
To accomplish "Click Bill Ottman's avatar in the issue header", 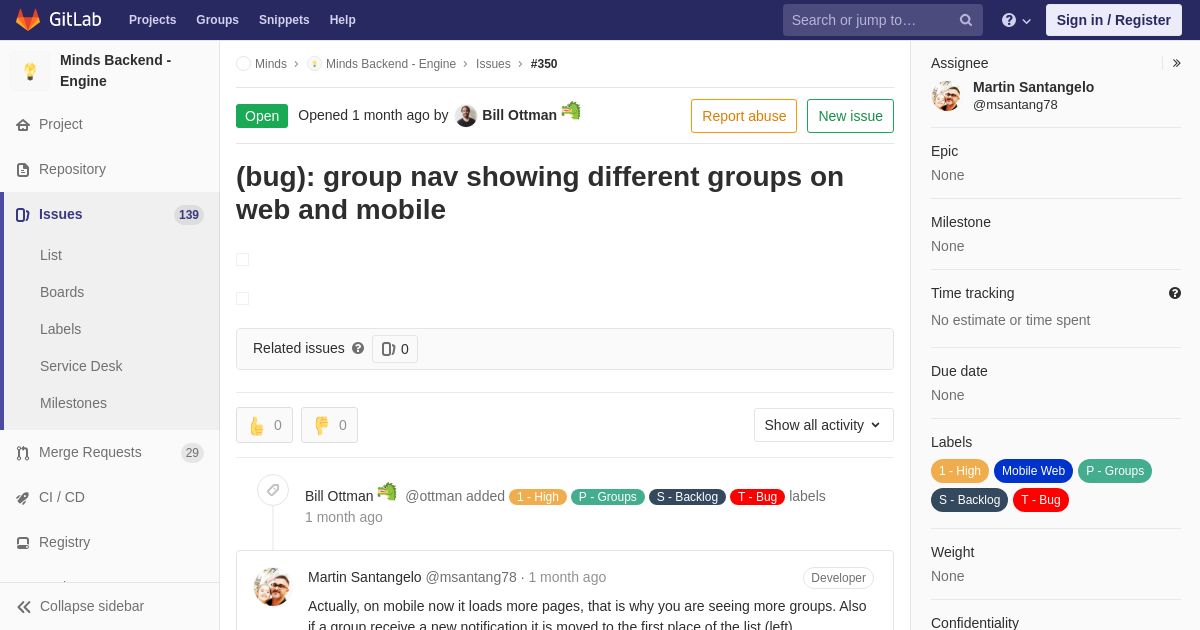I will 466,116.
